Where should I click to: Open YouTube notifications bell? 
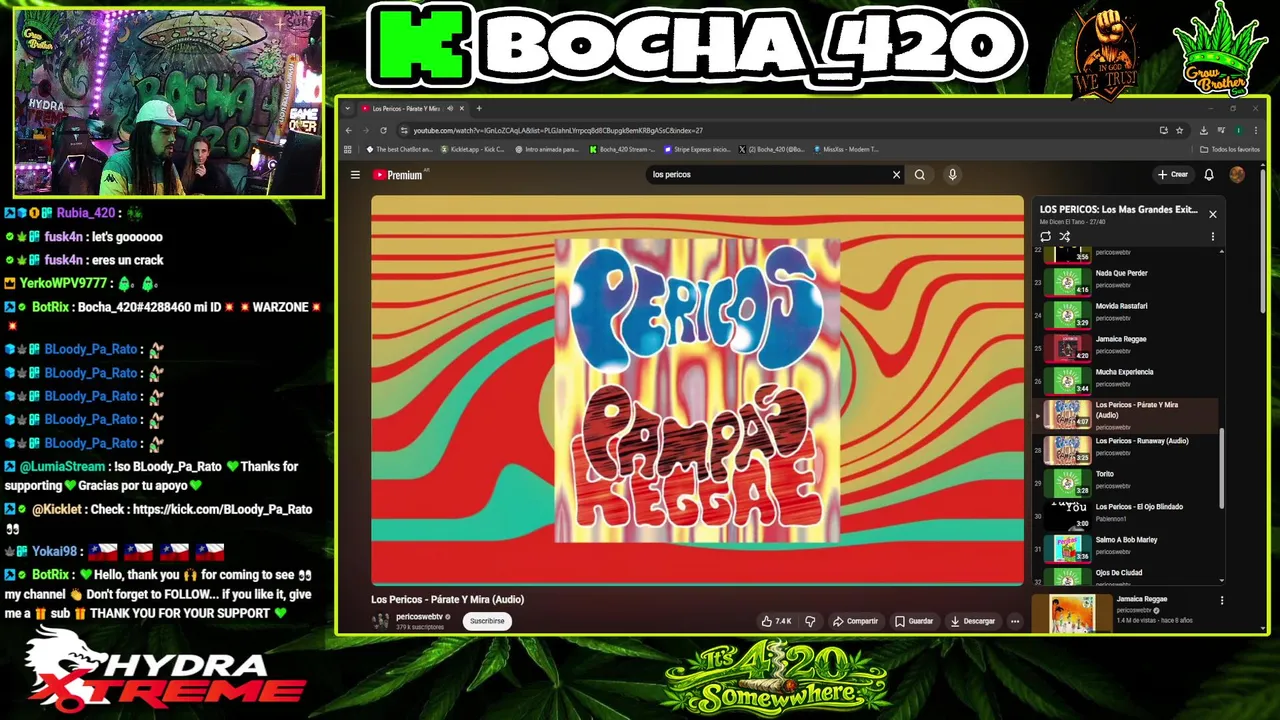tap(1209, 175)
